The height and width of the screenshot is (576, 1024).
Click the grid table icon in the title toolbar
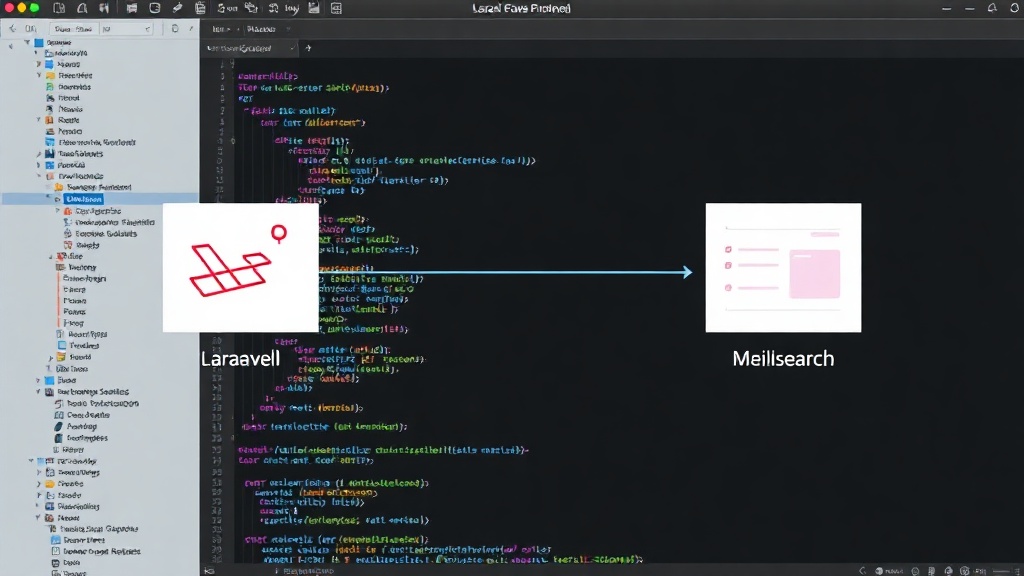pos(336,8)
